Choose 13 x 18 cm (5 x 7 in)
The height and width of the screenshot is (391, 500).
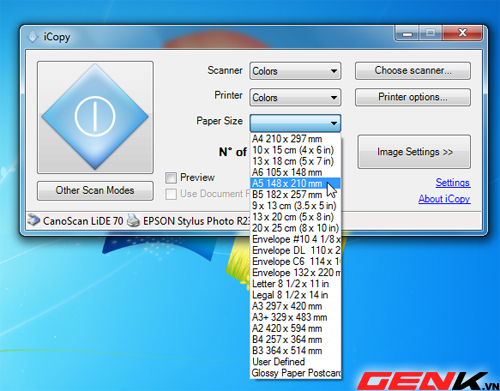click(x=295, y=161)
